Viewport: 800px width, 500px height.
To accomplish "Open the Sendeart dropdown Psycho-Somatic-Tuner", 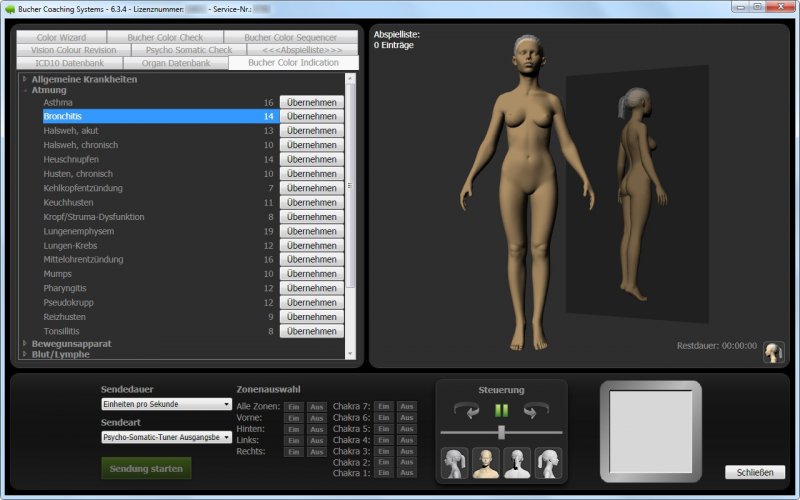I will (x=166, y=437).
